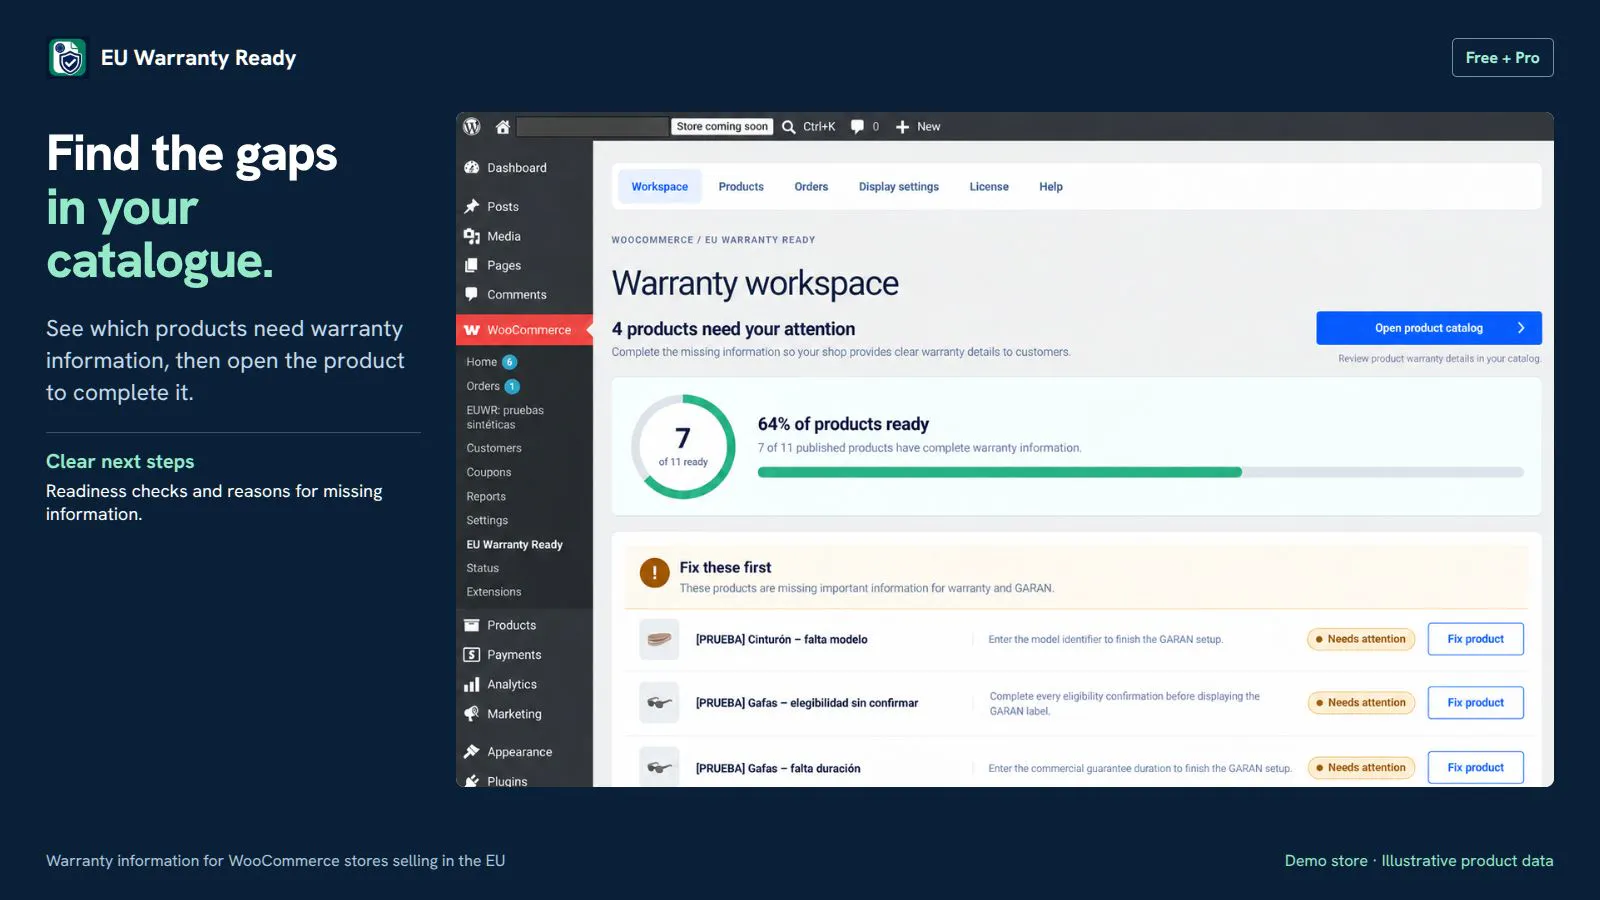
Task: Click the WordPress logo icon
Action: pyautogui.click(x=472, y=126)
